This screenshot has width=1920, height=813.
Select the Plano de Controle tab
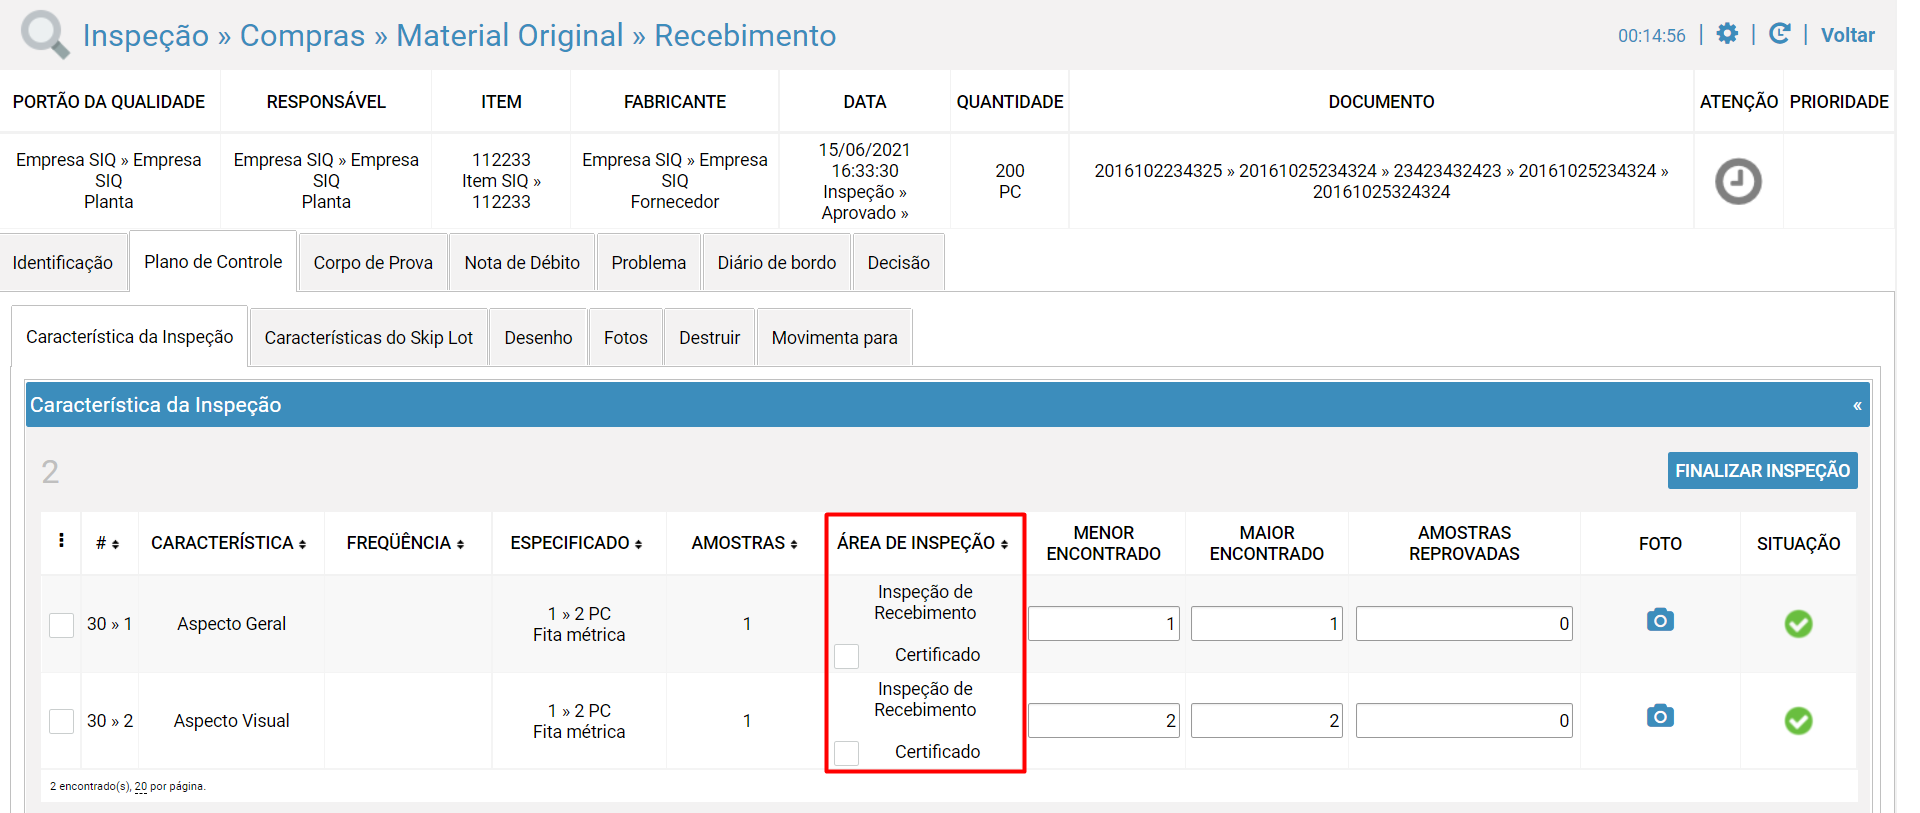[213, 261]
